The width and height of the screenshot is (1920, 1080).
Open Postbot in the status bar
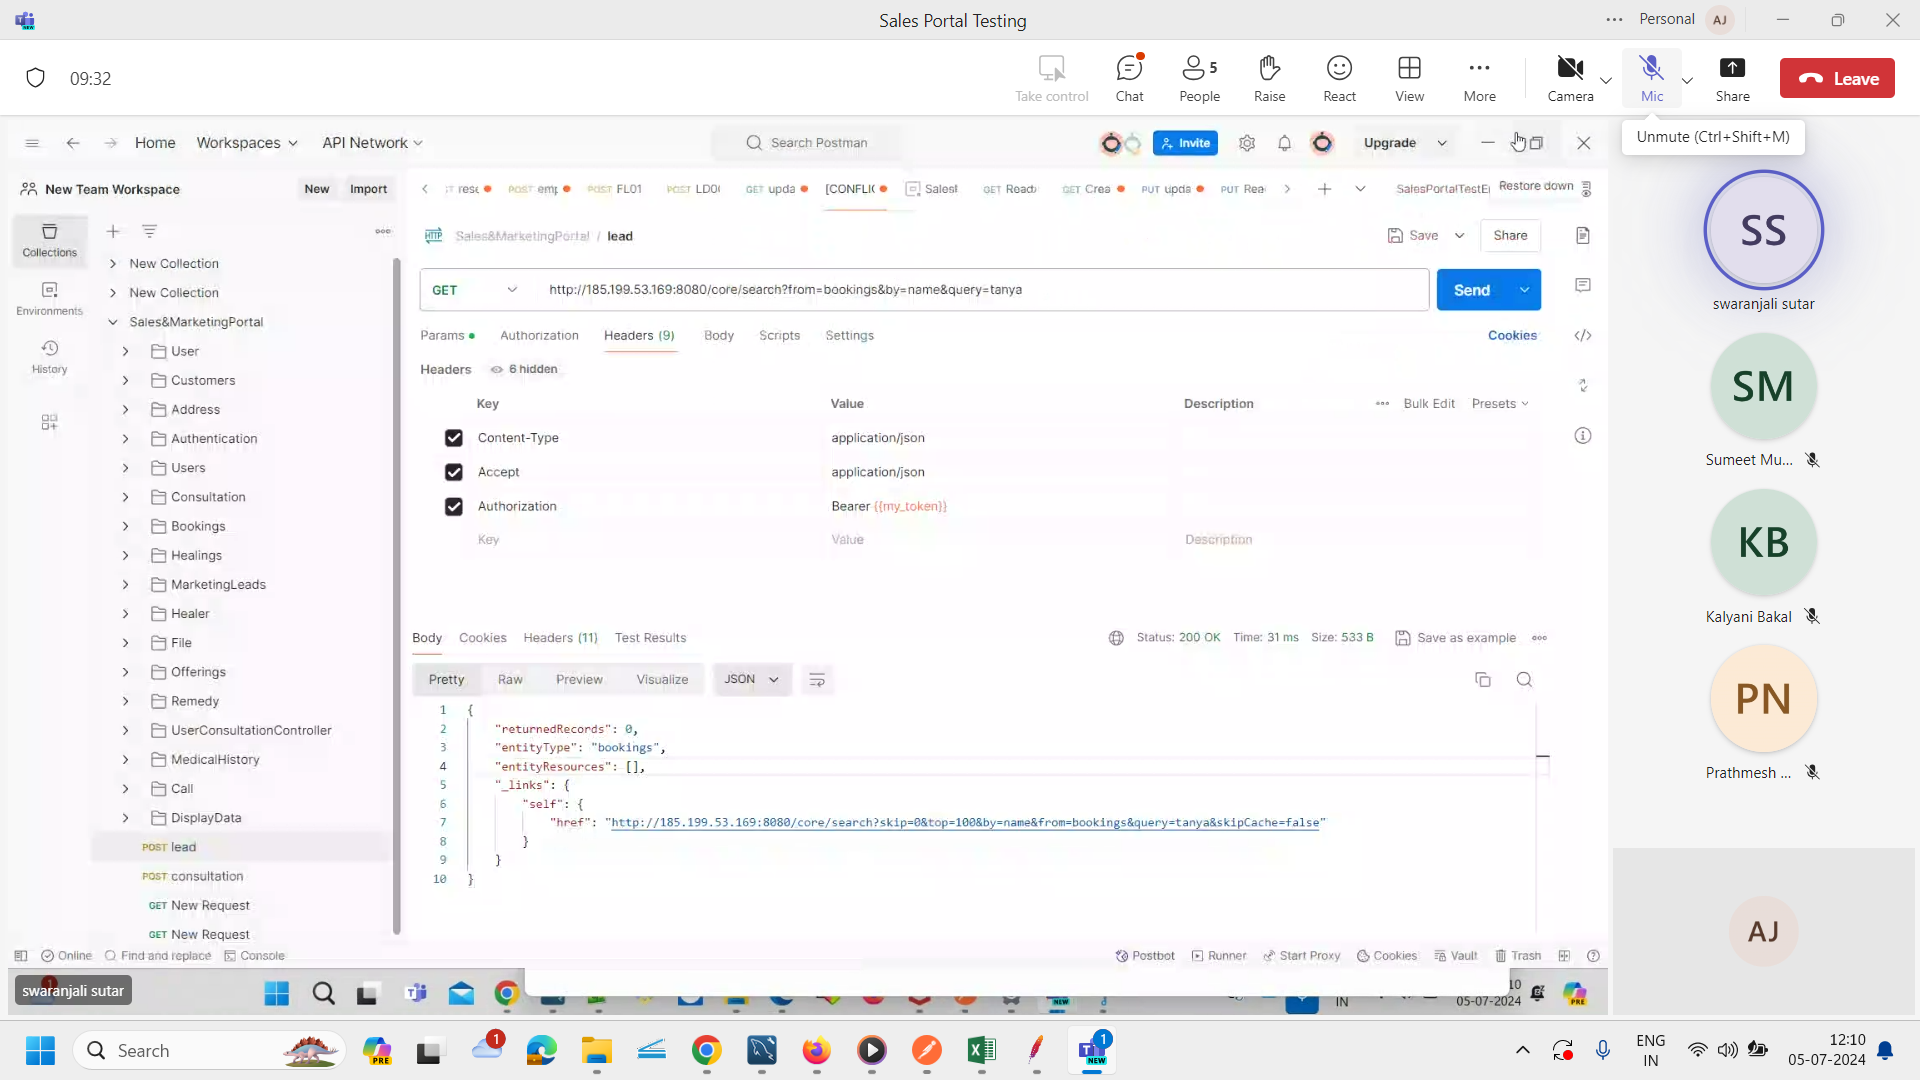pos(1145,956)
